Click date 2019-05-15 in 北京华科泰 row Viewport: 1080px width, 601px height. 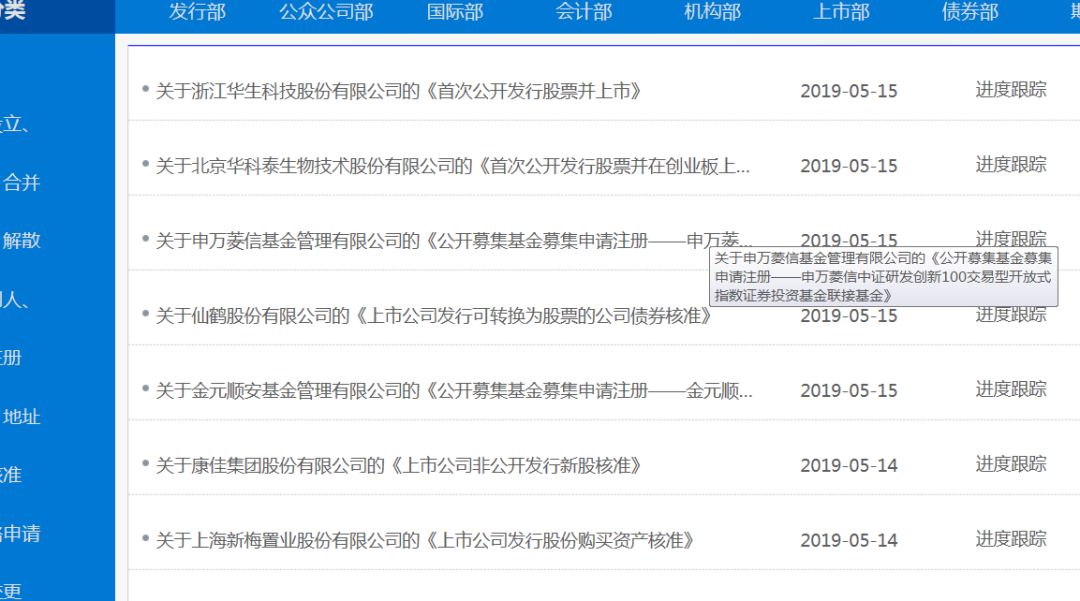(x=849, y=166)
